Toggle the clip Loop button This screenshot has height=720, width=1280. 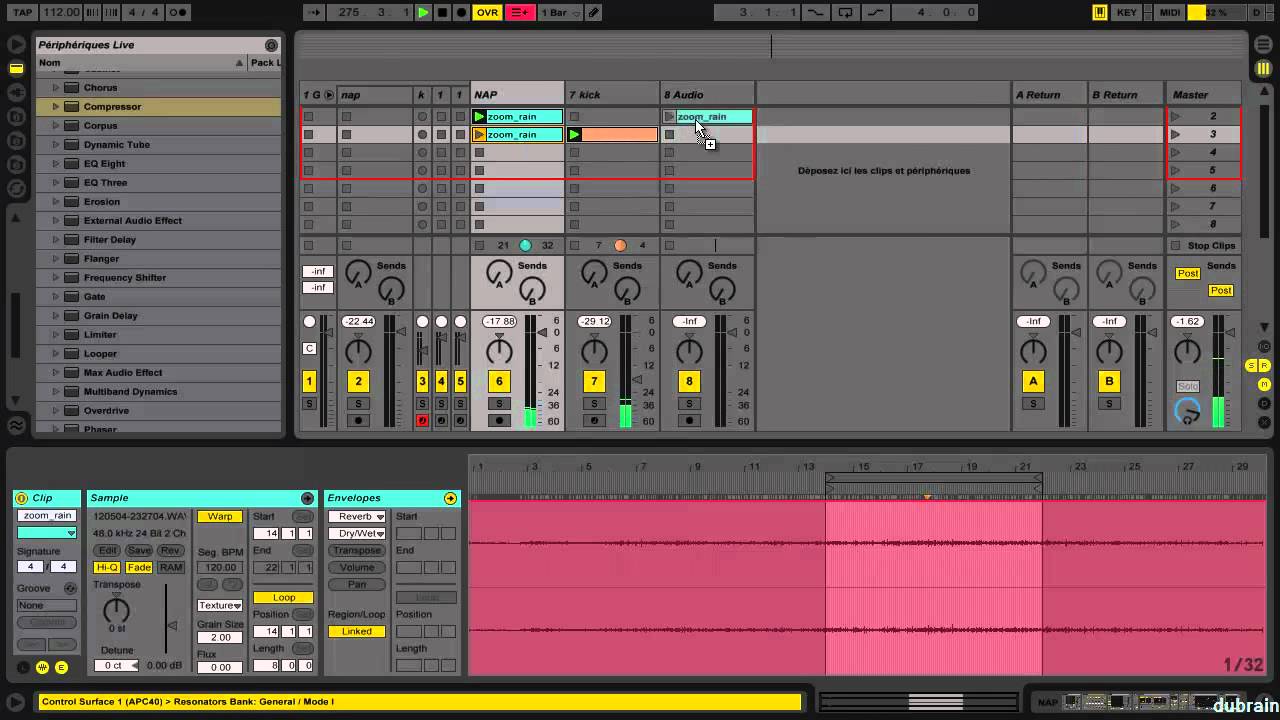click(x=284, y=597)
